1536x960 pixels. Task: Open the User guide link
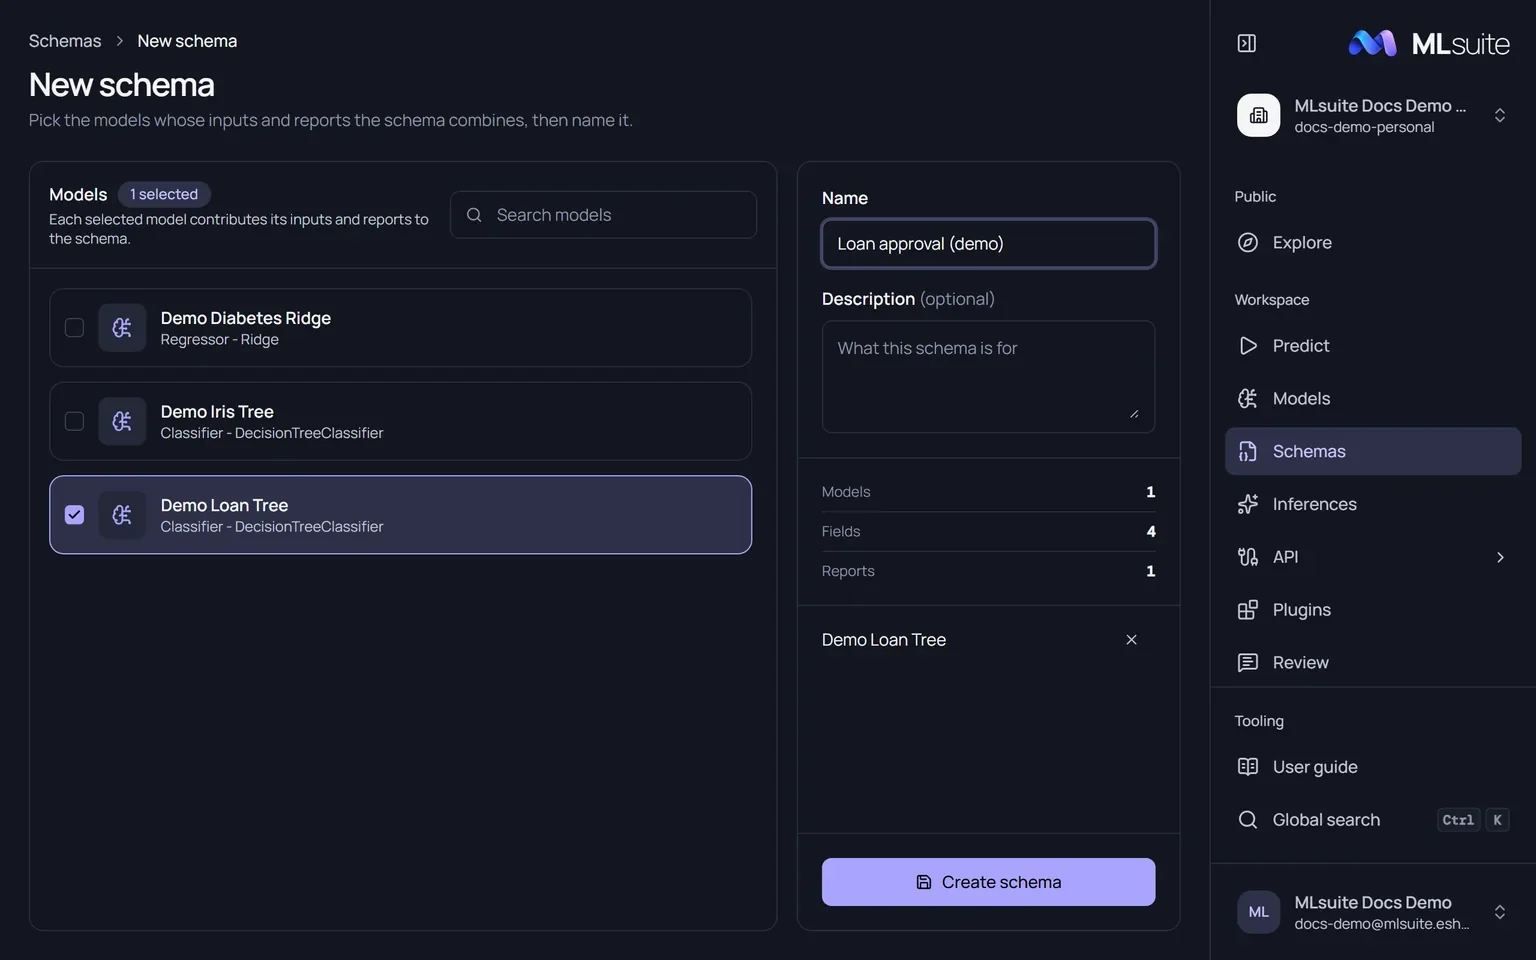1373,767
